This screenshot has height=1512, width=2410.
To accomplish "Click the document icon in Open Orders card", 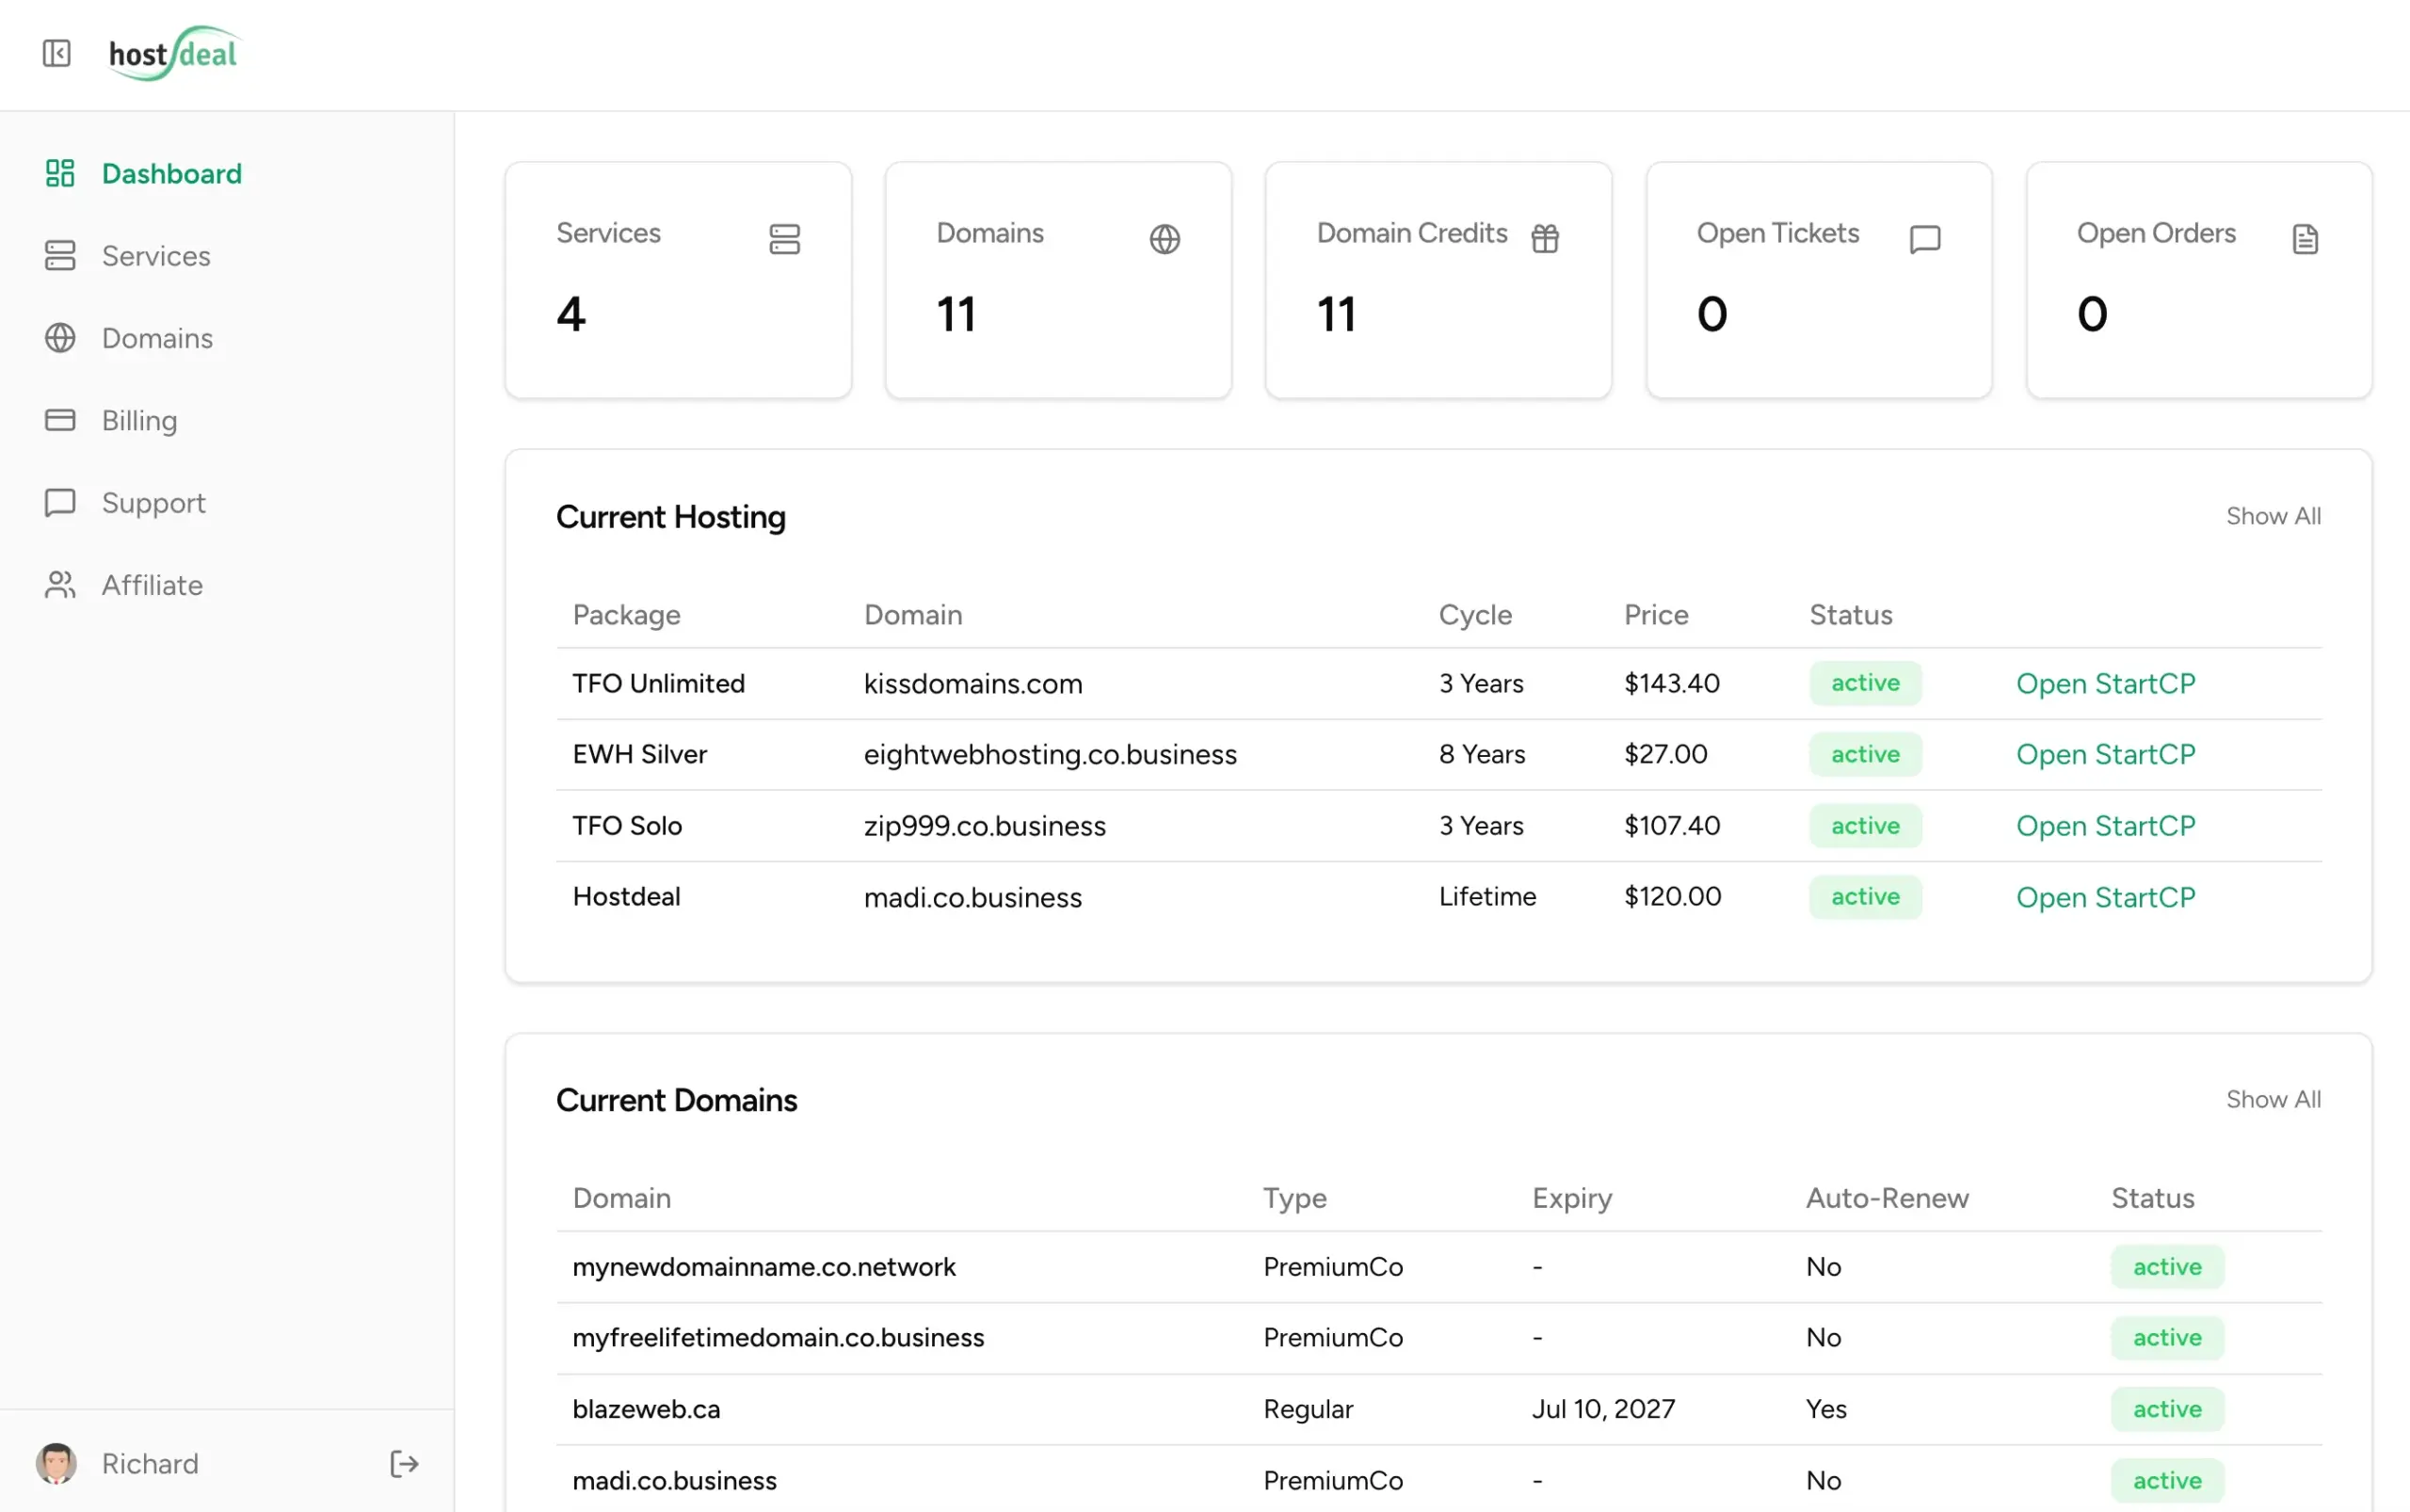I will 2305,239.
